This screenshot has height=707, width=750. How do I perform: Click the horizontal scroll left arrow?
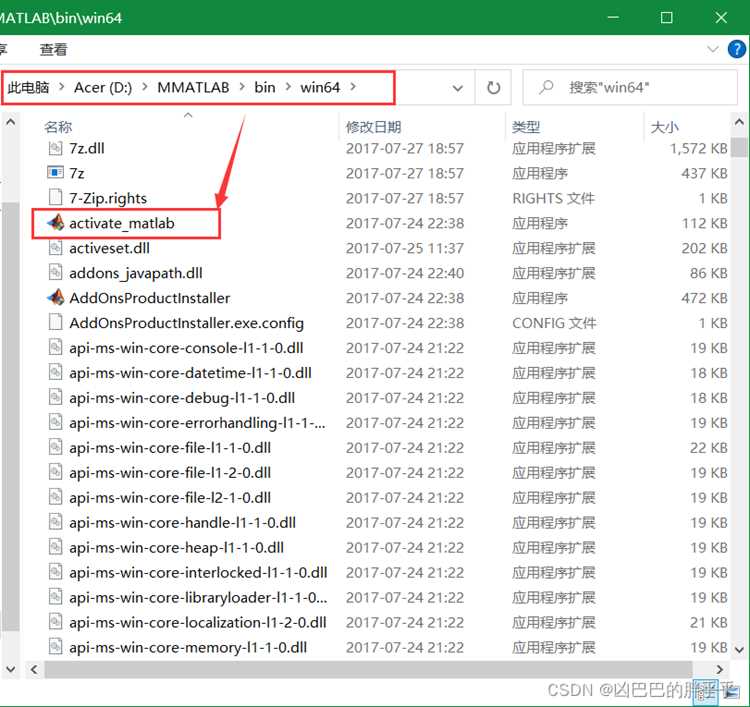coord(34,669)
